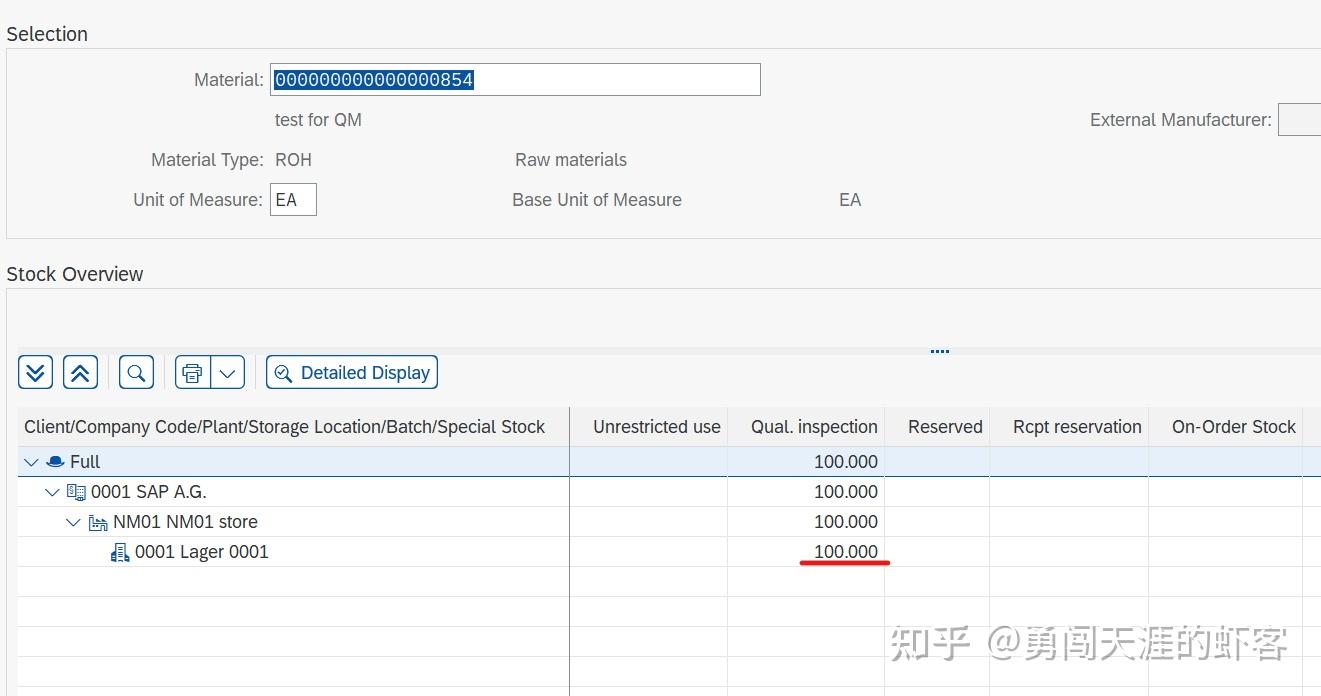Click the company code icon beside 0001 SAP A.G.
The width and height of the screenshot is (1321, 696).
pos(76,491)
